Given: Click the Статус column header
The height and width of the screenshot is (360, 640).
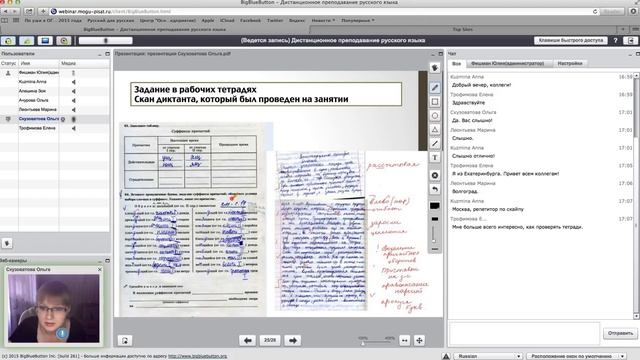Looking at the screenshot, I should point(9,63).
